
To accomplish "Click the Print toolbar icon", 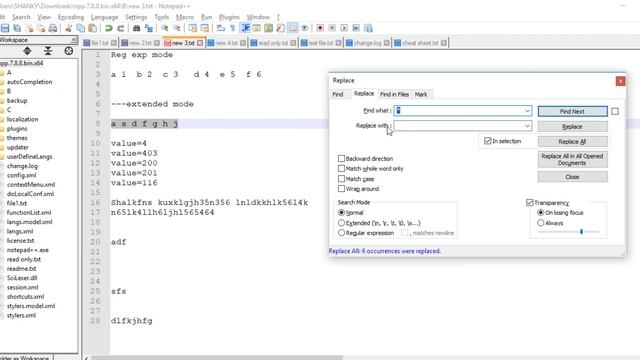I will coord(53,28).
